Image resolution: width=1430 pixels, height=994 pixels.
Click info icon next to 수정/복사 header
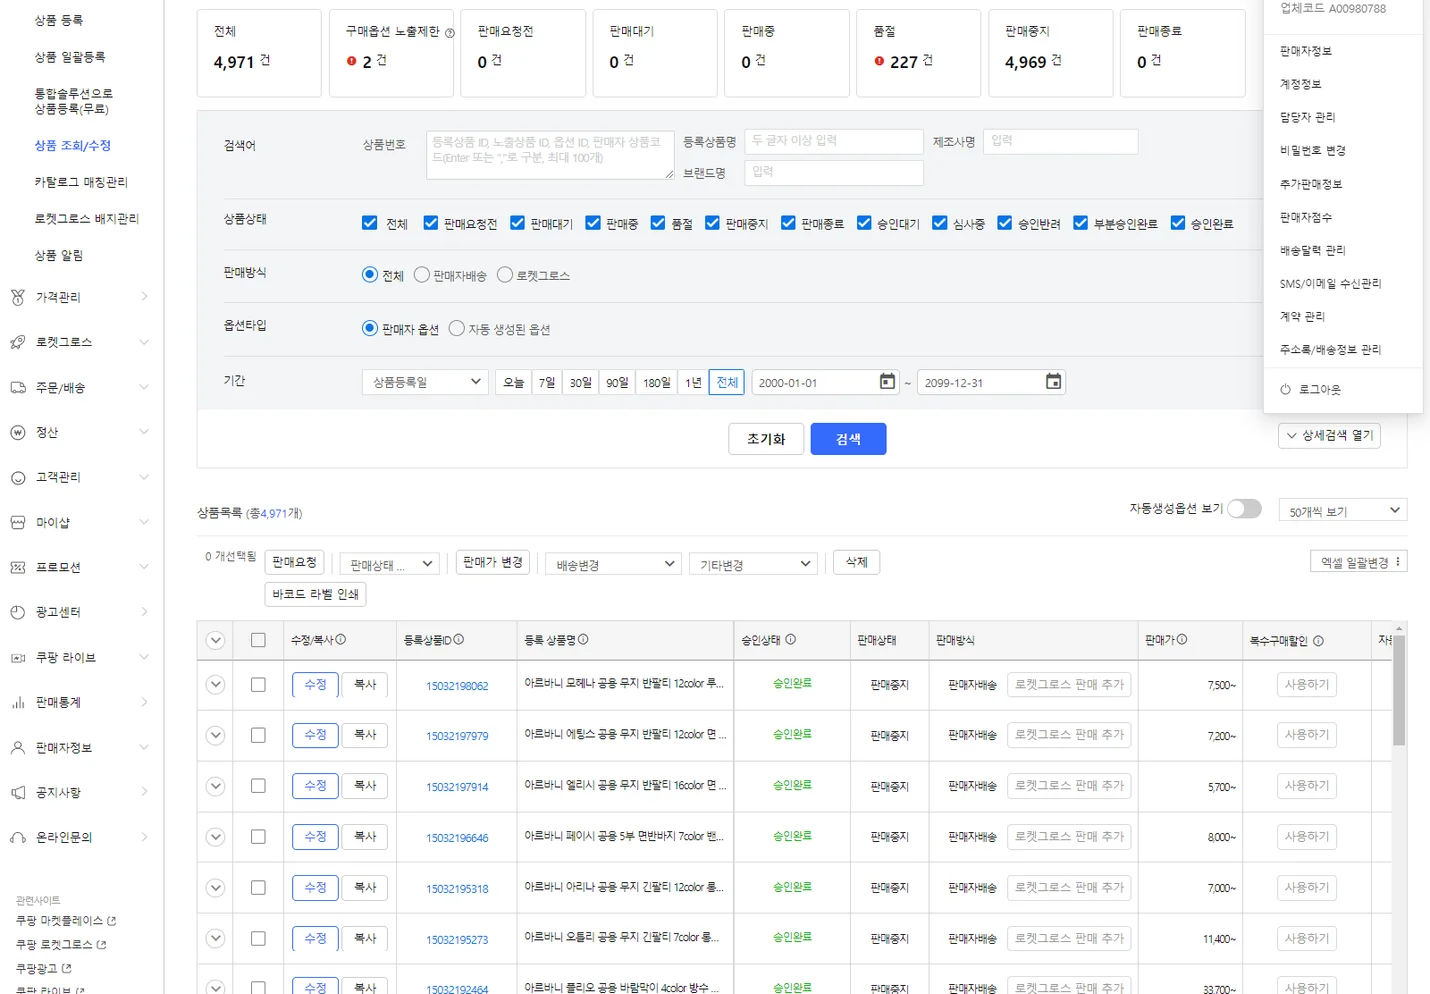pyautogui.click(x=341, y=639)
